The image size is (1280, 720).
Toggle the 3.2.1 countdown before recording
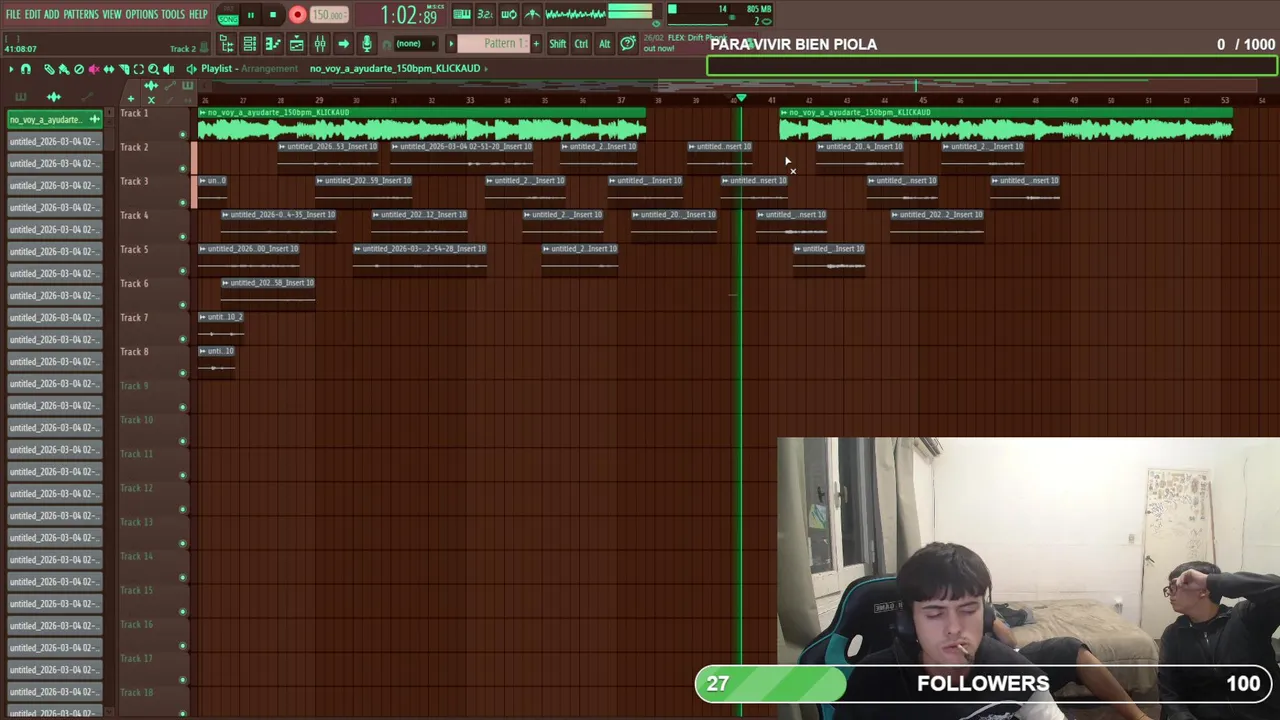(485, 15)
